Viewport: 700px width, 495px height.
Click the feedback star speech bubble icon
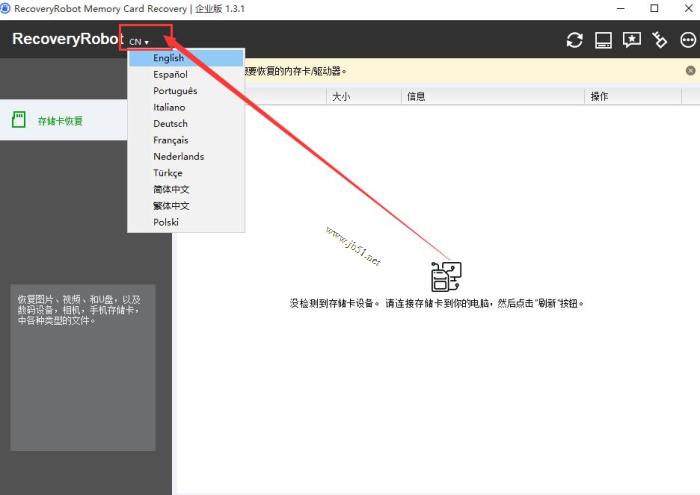[632, 40]
